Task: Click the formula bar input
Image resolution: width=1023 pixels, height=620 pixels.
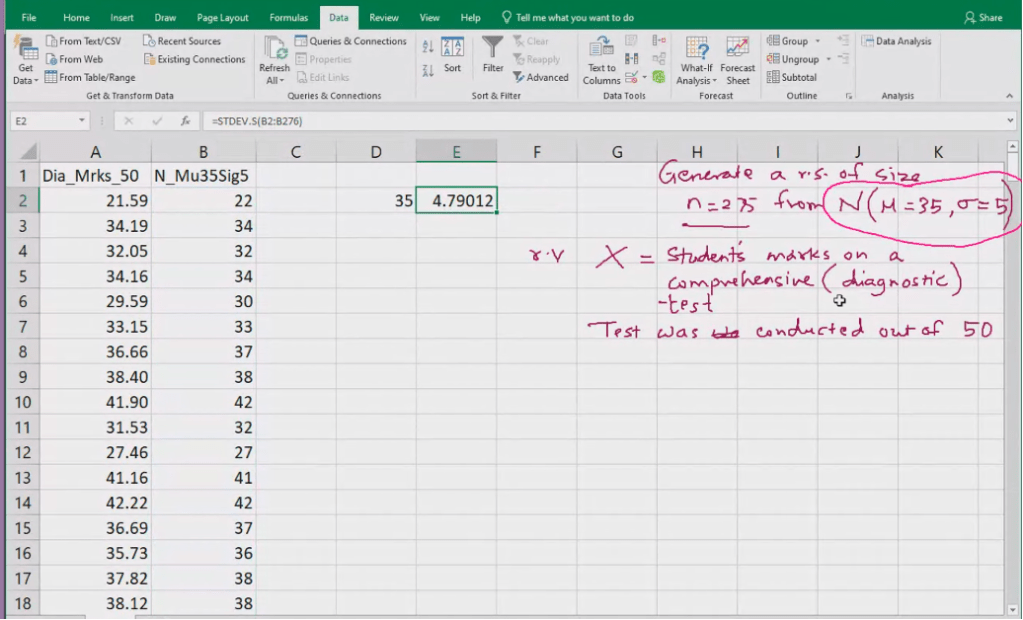Action: [600, 121]
